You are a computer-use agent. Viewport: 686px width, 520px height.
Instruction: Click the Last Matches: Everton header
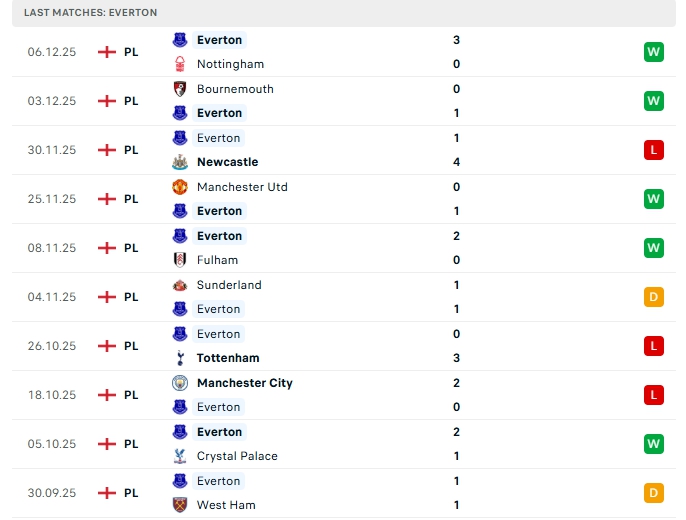[91, 12]
